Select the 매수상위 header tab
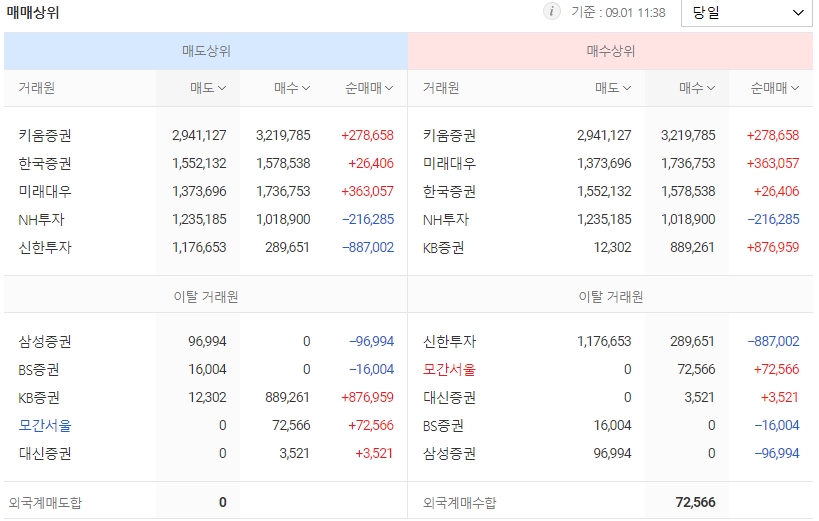The width and height of the screenshot is (819, 521). pos(611,51)
